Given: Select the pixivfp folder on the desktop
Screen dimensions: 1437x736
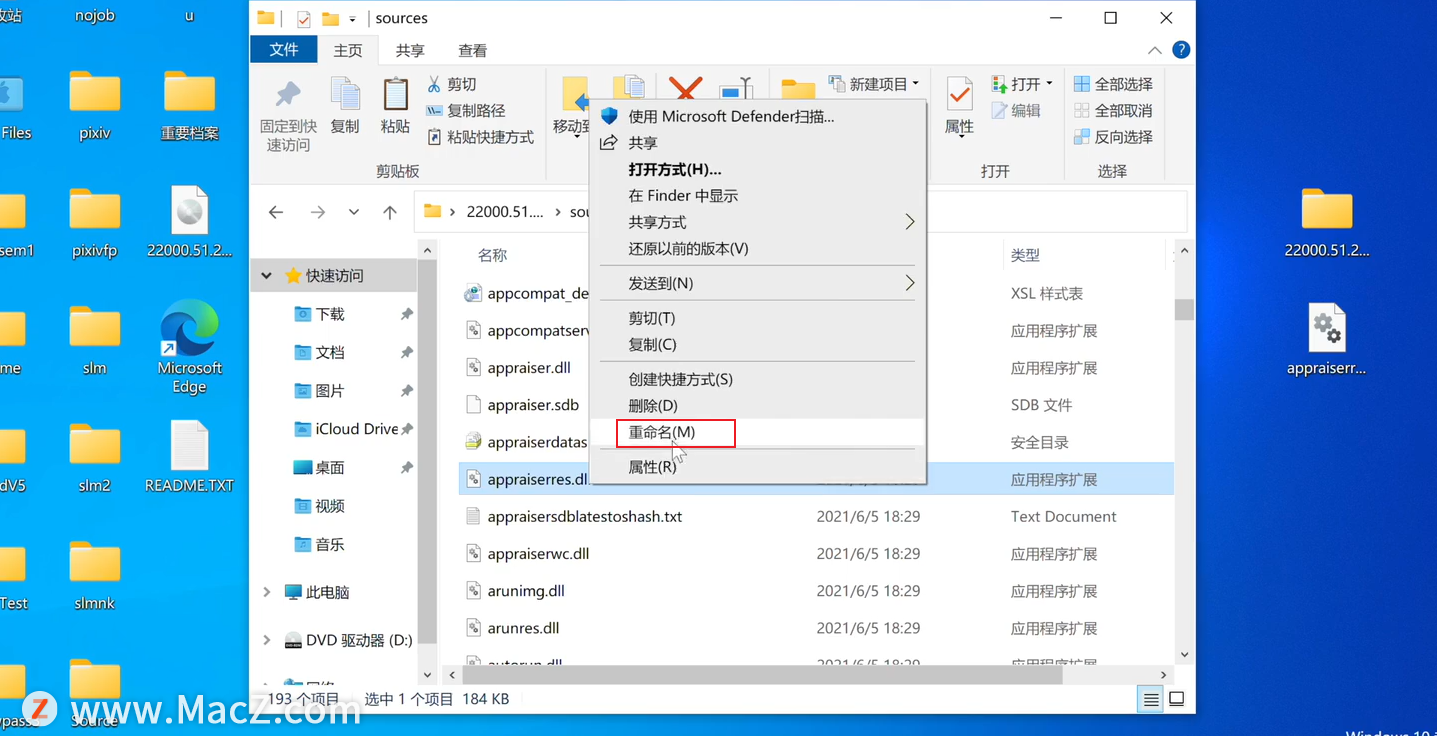Looking at the screenshot, I should (95, 223).
